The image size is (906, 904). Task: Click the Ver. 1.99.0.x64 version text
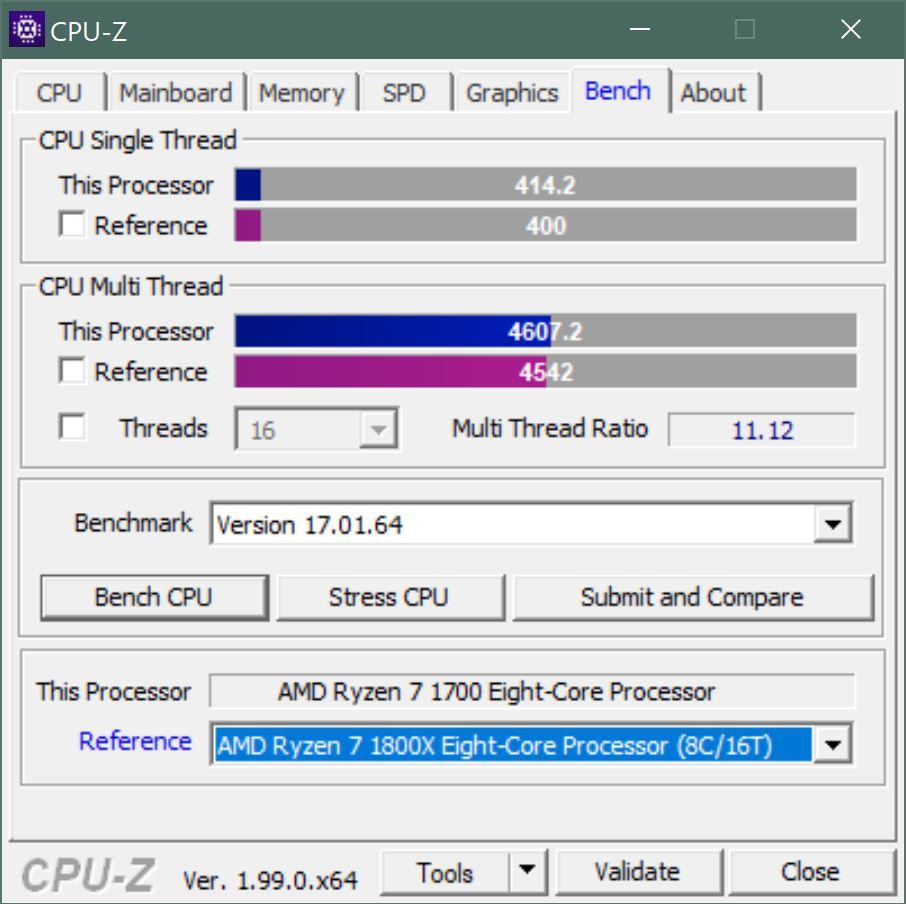[270, 880]
